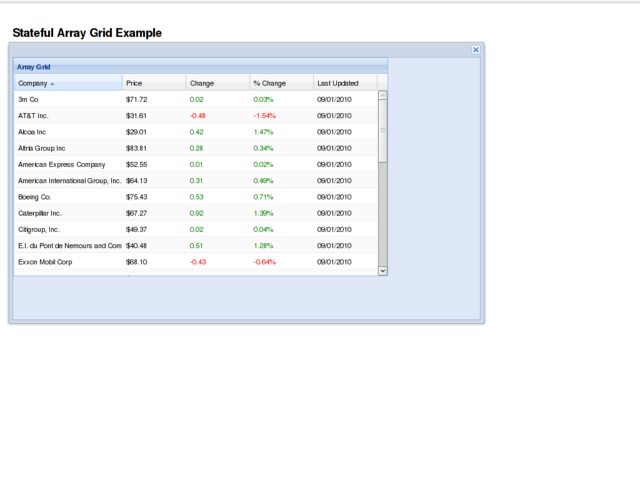Select the Boeing Co. row
The image size is (640, 480).
(x=196, y=197)
